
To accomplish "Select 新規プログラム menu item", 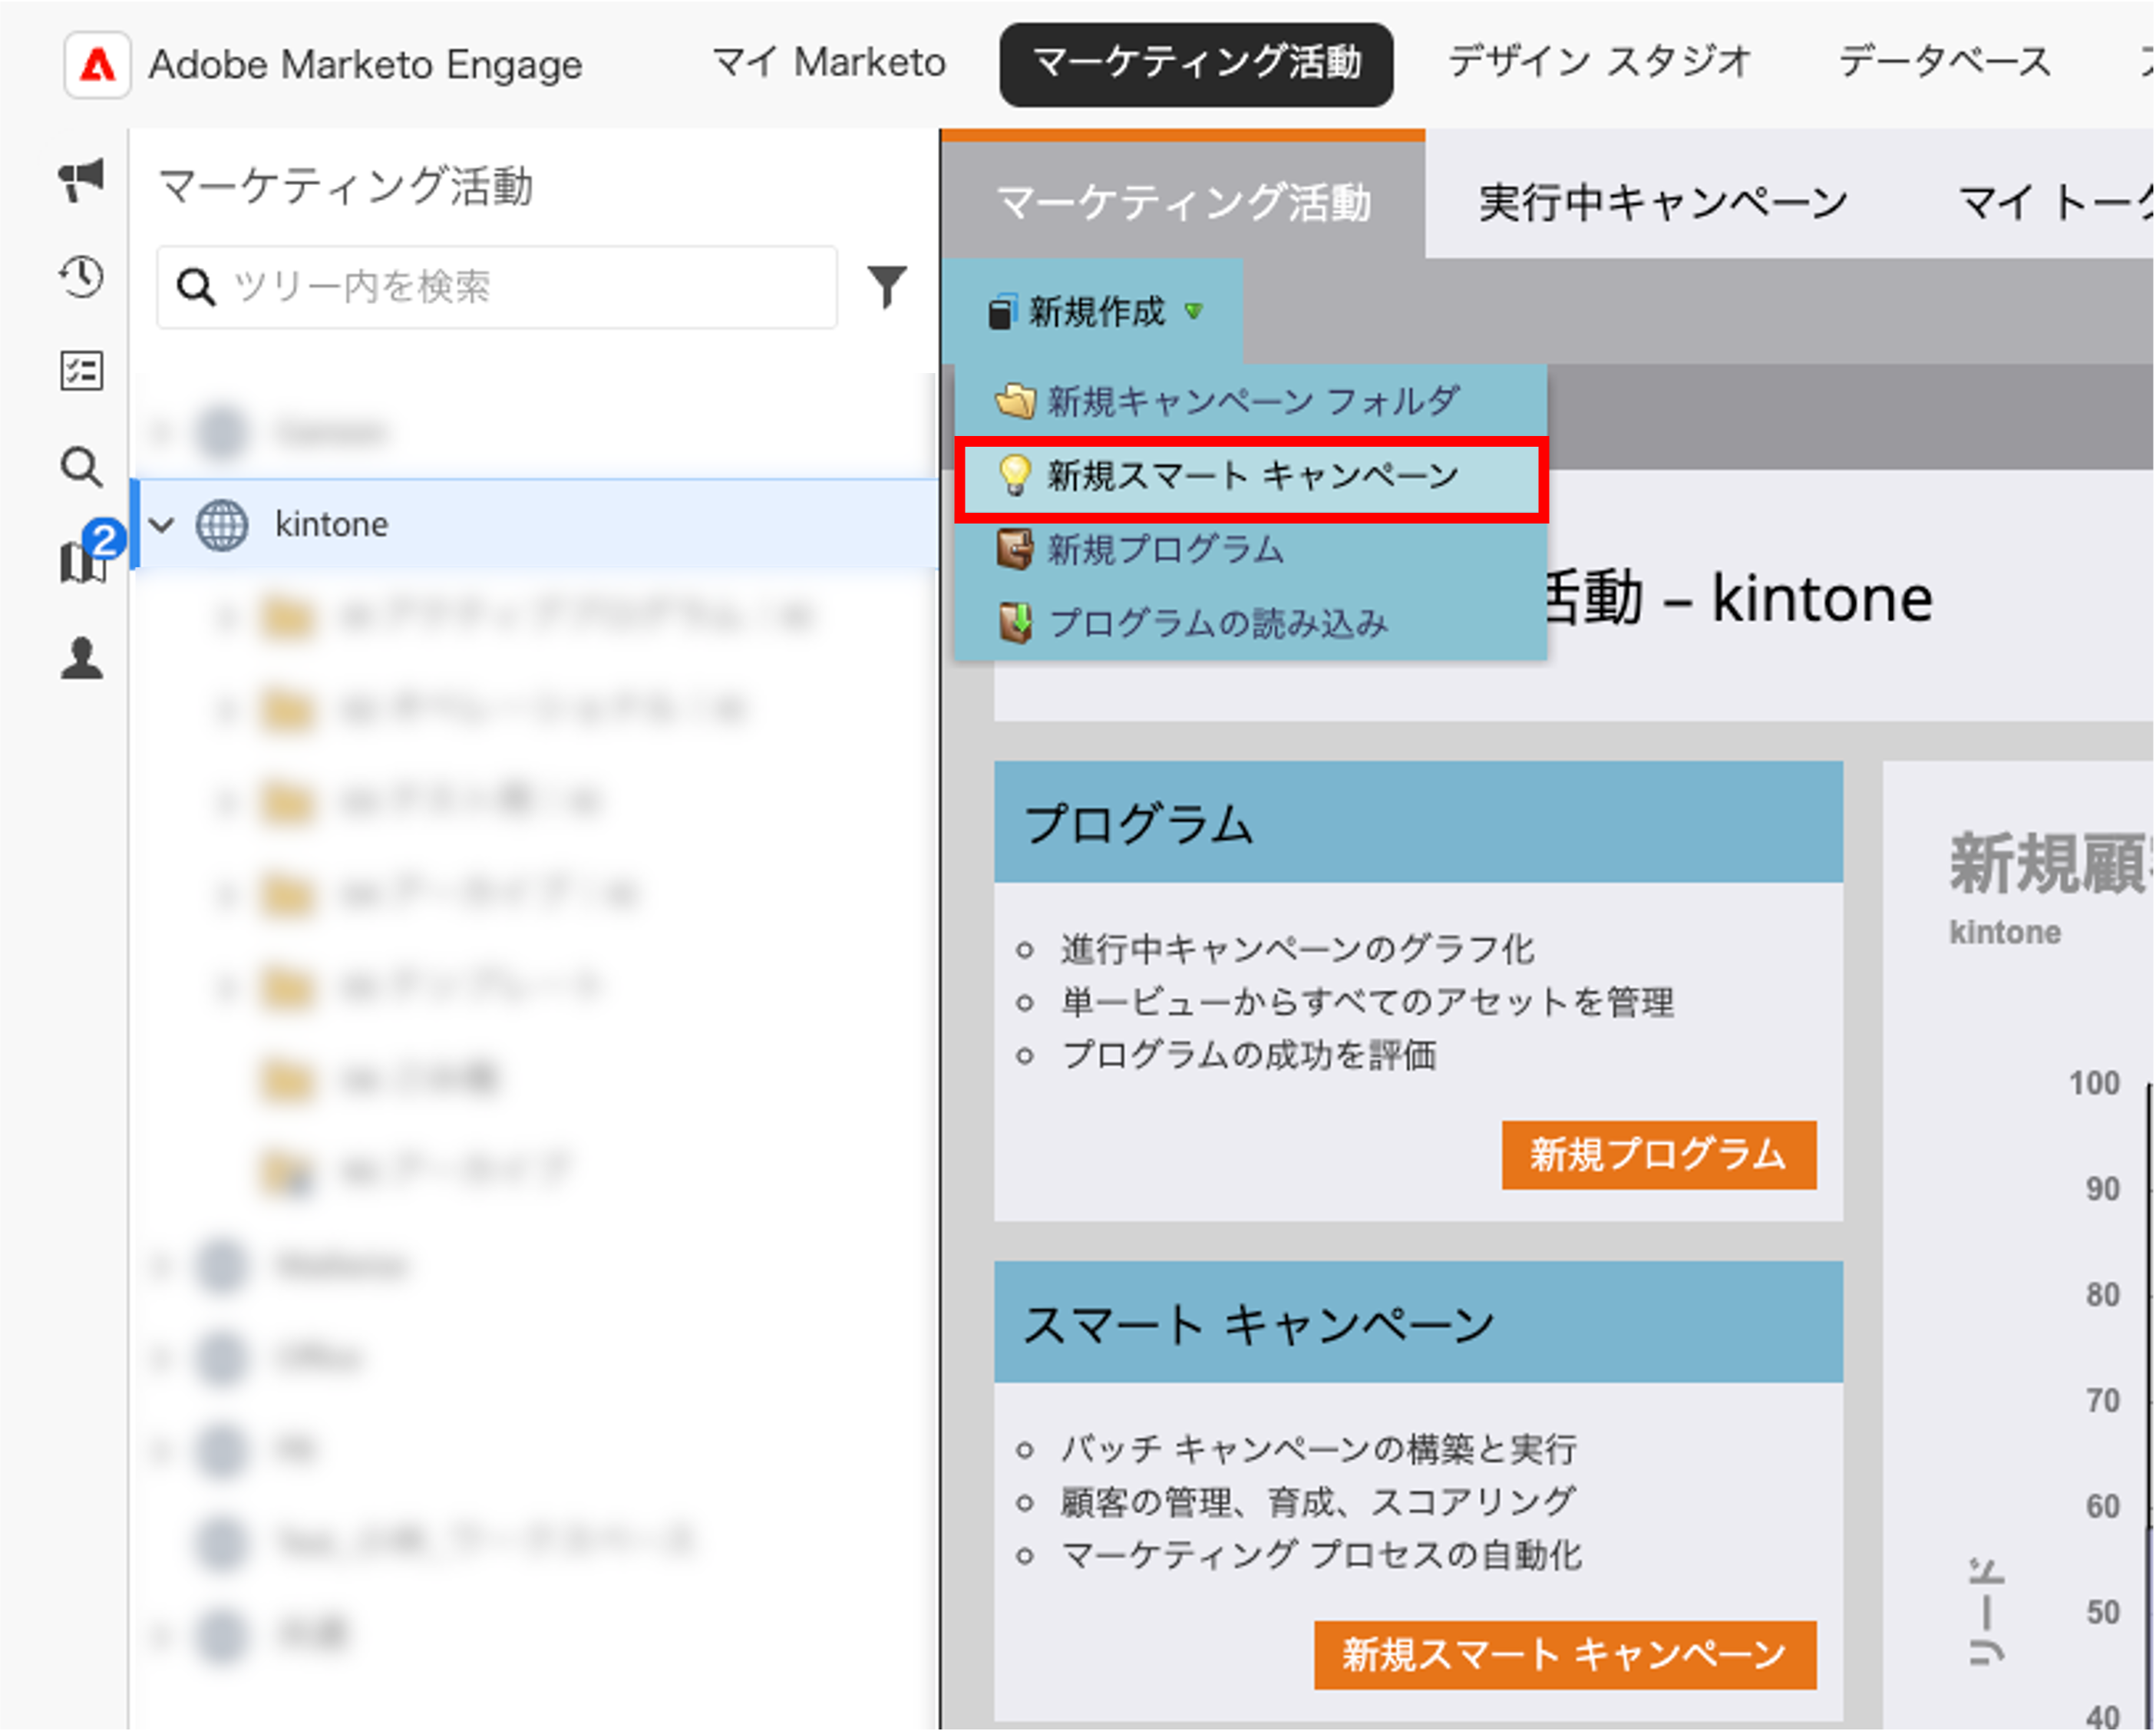I will point(1252,550).
